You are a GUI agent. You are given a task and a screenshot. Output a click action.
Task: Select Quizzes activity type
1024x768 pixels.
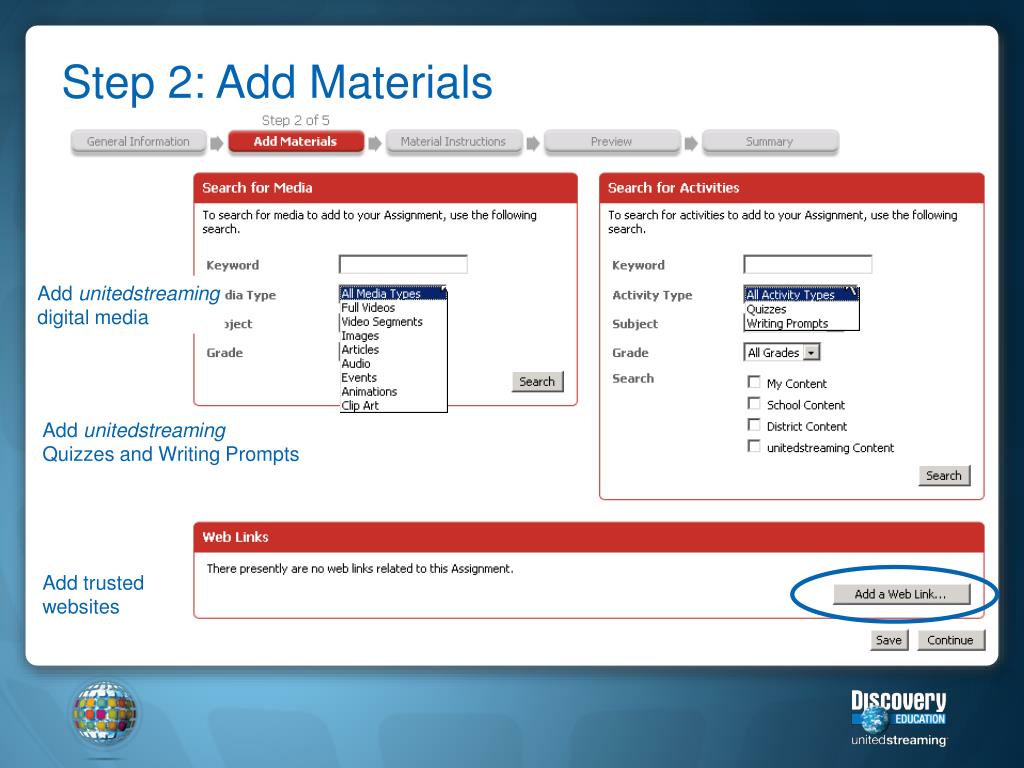click(801, 309)
